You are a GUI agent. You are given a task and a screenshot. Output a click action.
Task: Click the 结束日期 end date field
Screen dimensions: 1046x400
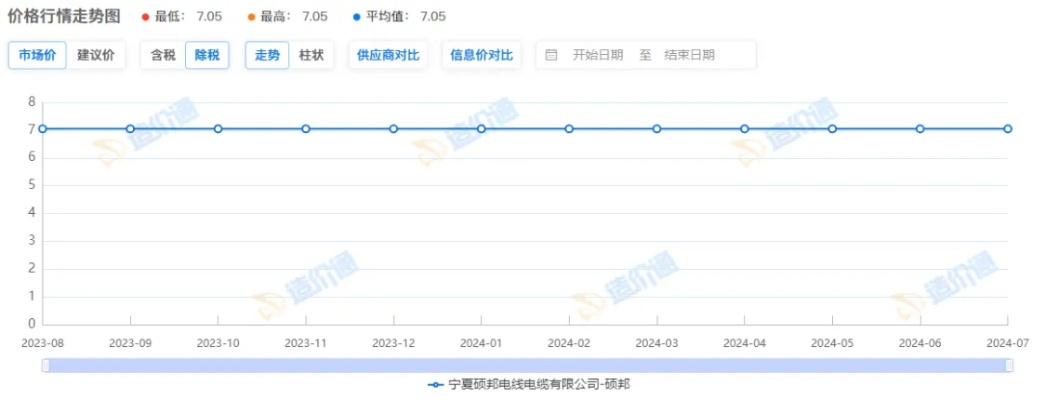point(689,55)
